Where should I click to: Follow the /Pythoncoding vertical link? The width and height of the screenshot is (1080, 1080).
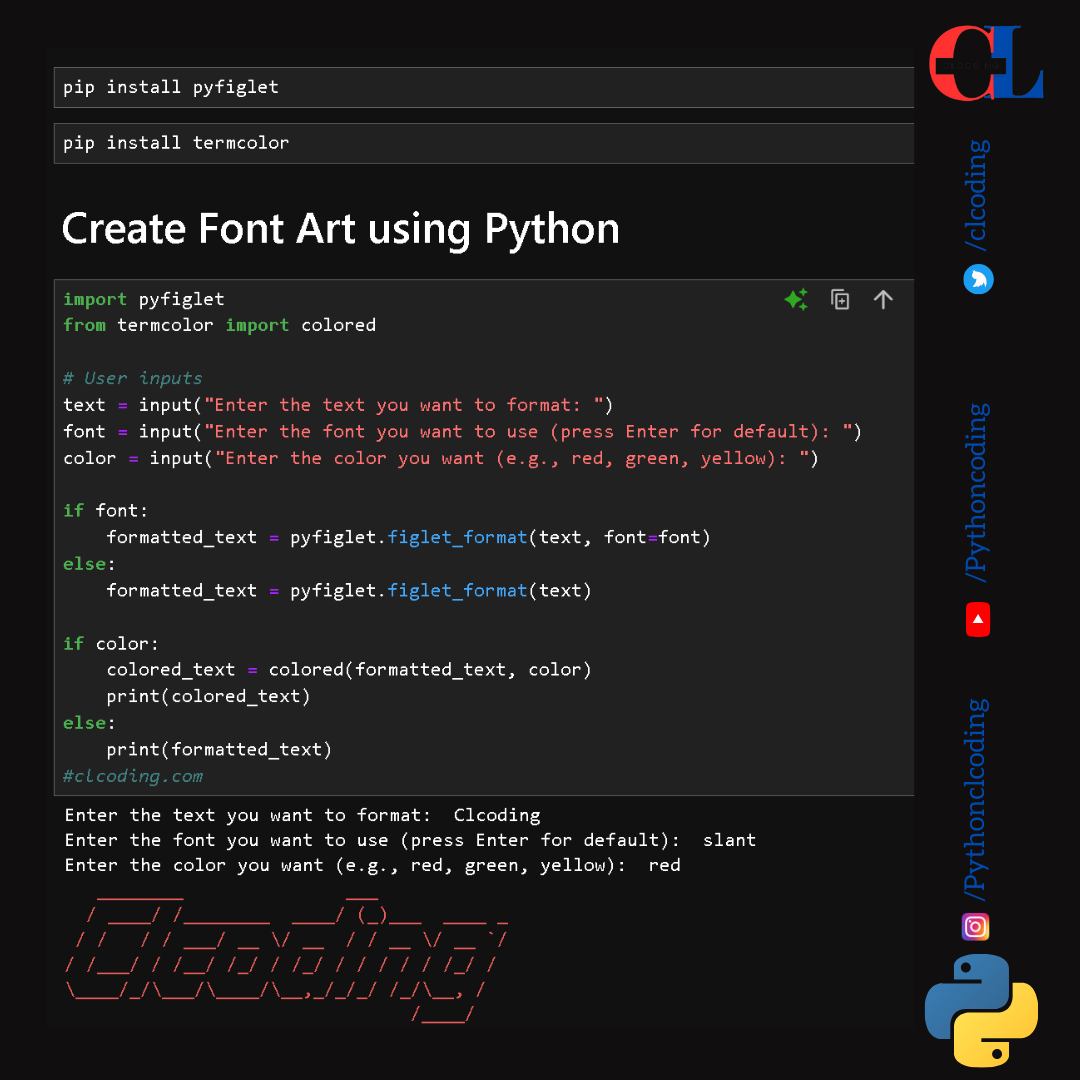(977, 493)
